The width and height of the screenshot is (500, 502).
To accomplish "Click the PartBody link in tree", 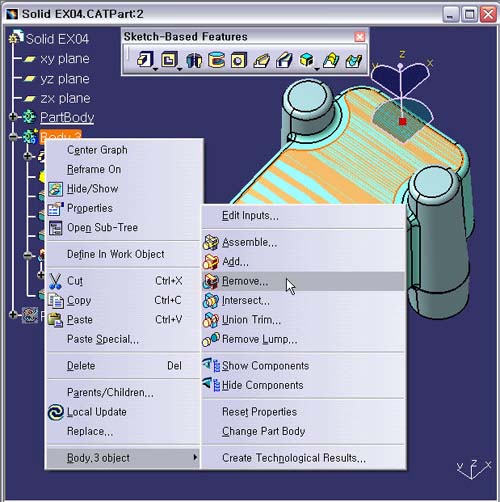I will click(x=67, y=117).
